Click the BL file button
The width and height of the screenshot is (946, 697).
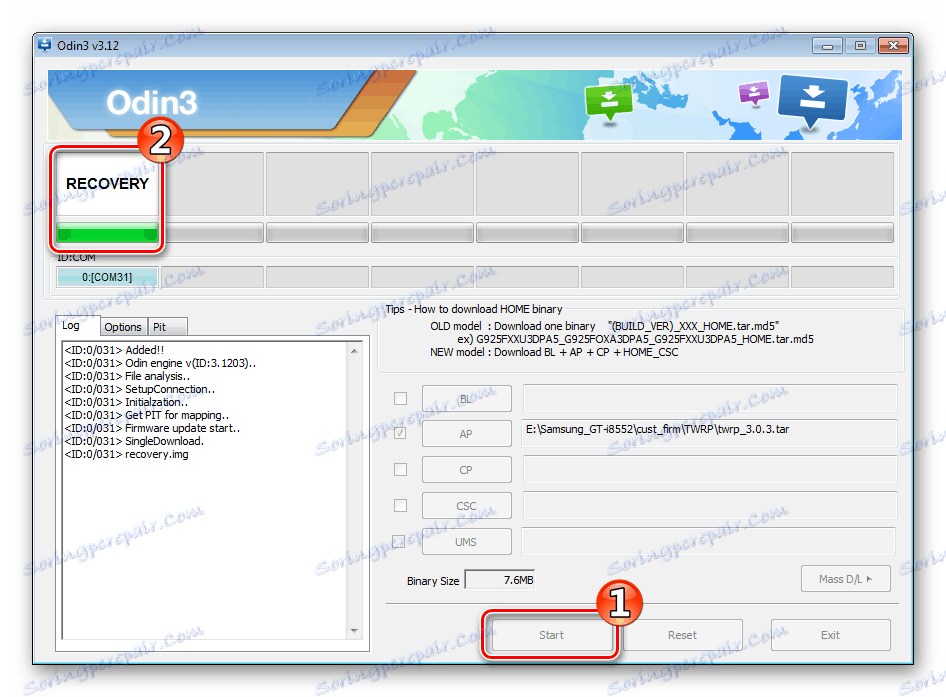pos(466,399)
